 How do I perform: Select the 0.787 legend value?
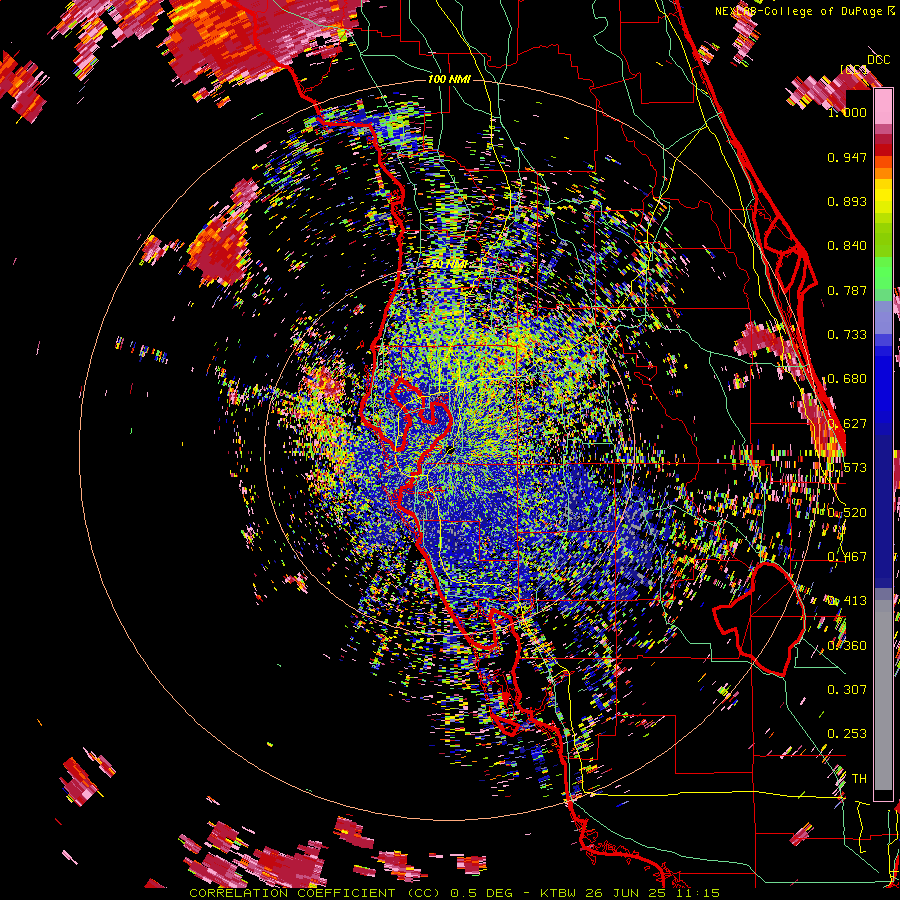click(x=847, y=290)
